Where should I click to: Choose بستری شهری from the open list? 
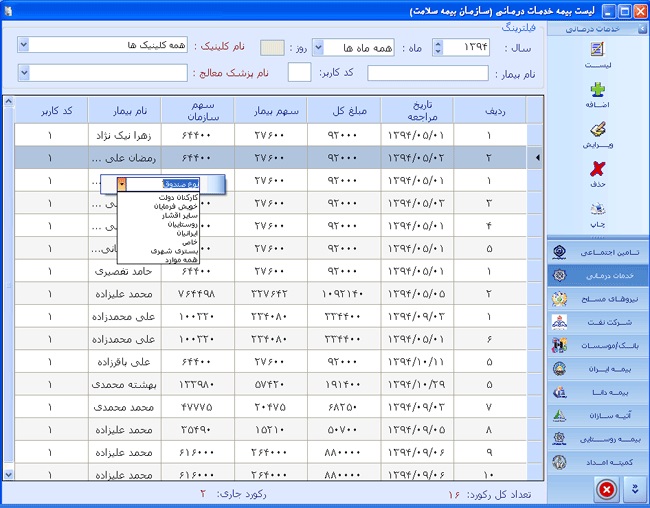point(174,251)
